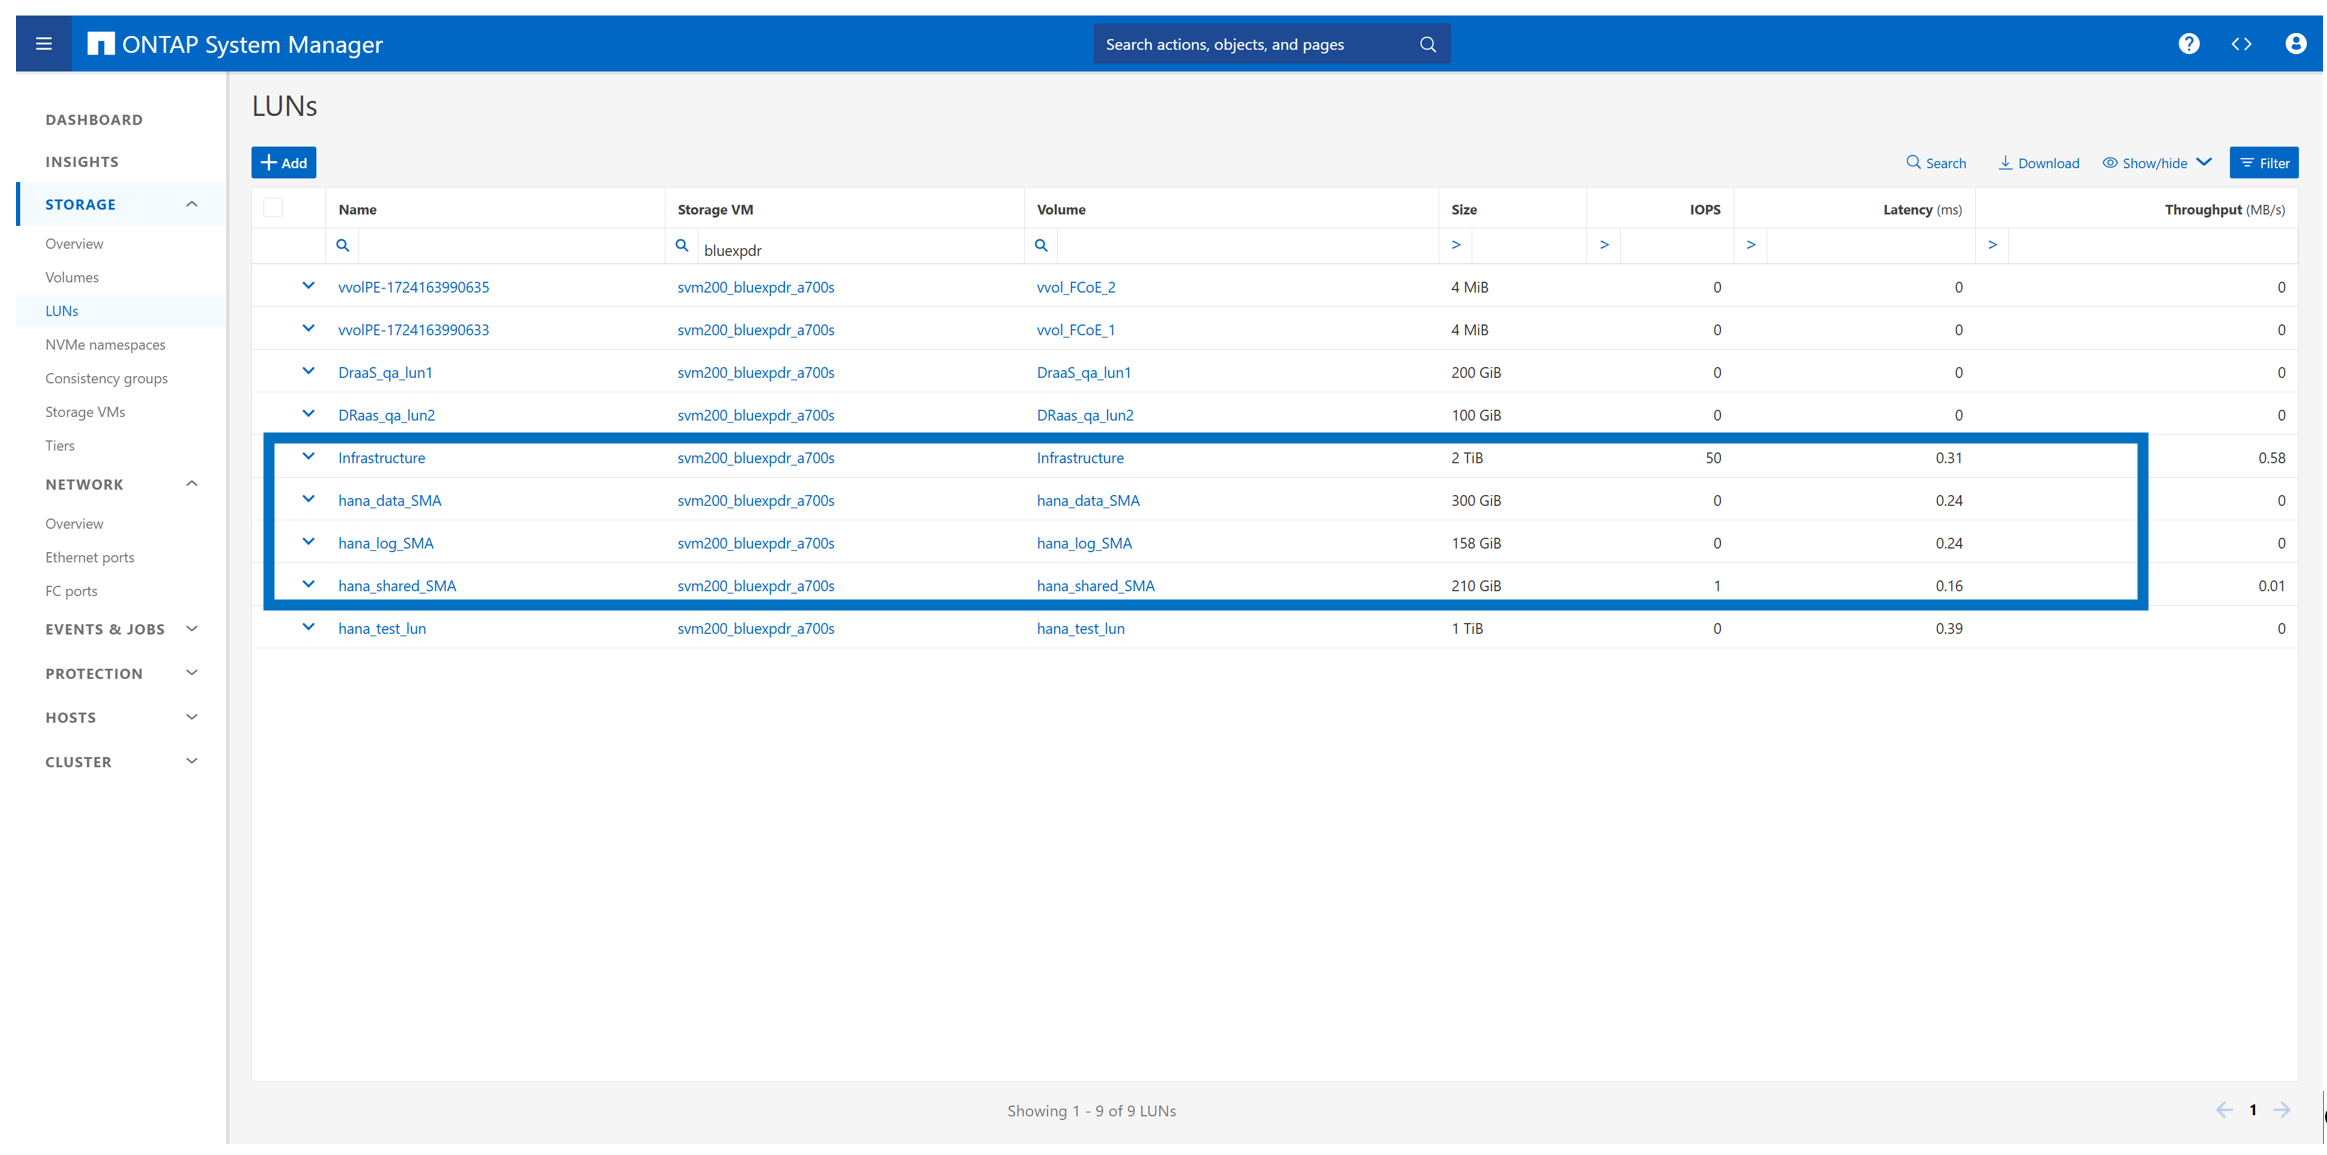Click the global search magnifier icon

click(1427, 44)
